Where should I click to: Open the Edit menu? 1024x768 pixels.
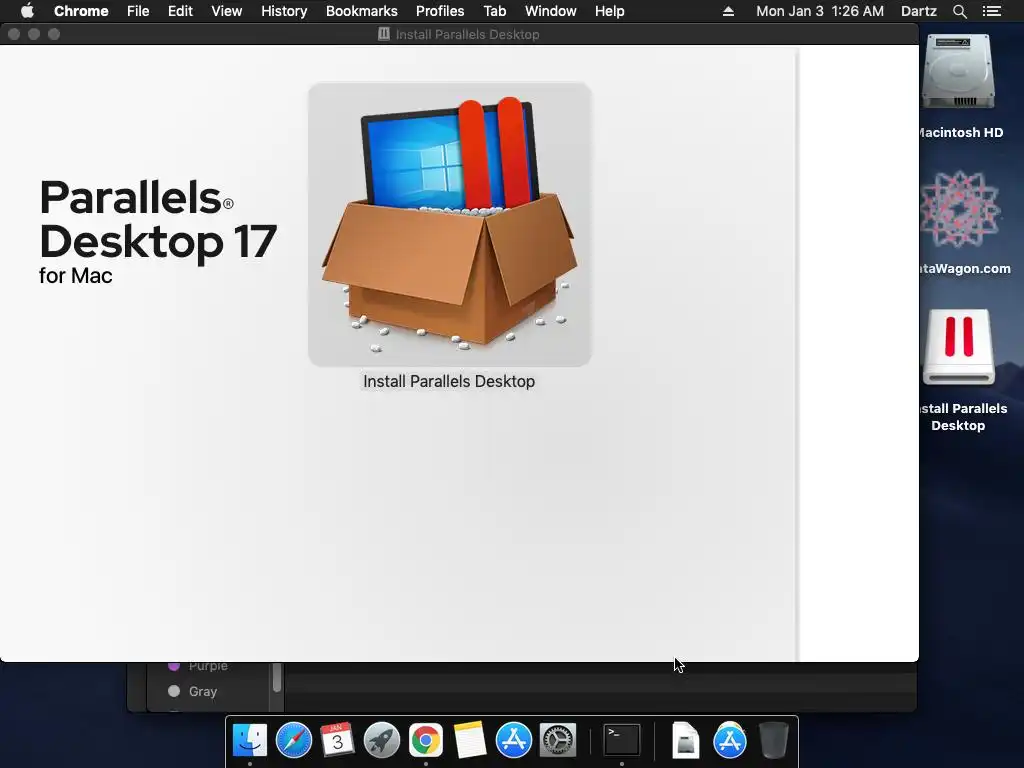180,11
